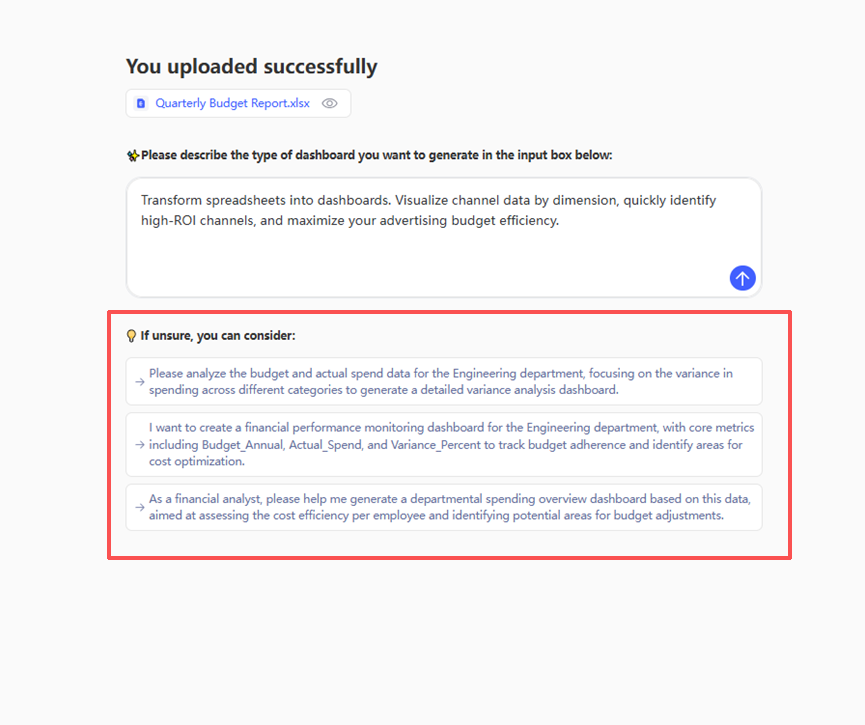865x725 pixels.
Task: Click the 'Please describe the type of dashboard' label
Action: [376, 155]
